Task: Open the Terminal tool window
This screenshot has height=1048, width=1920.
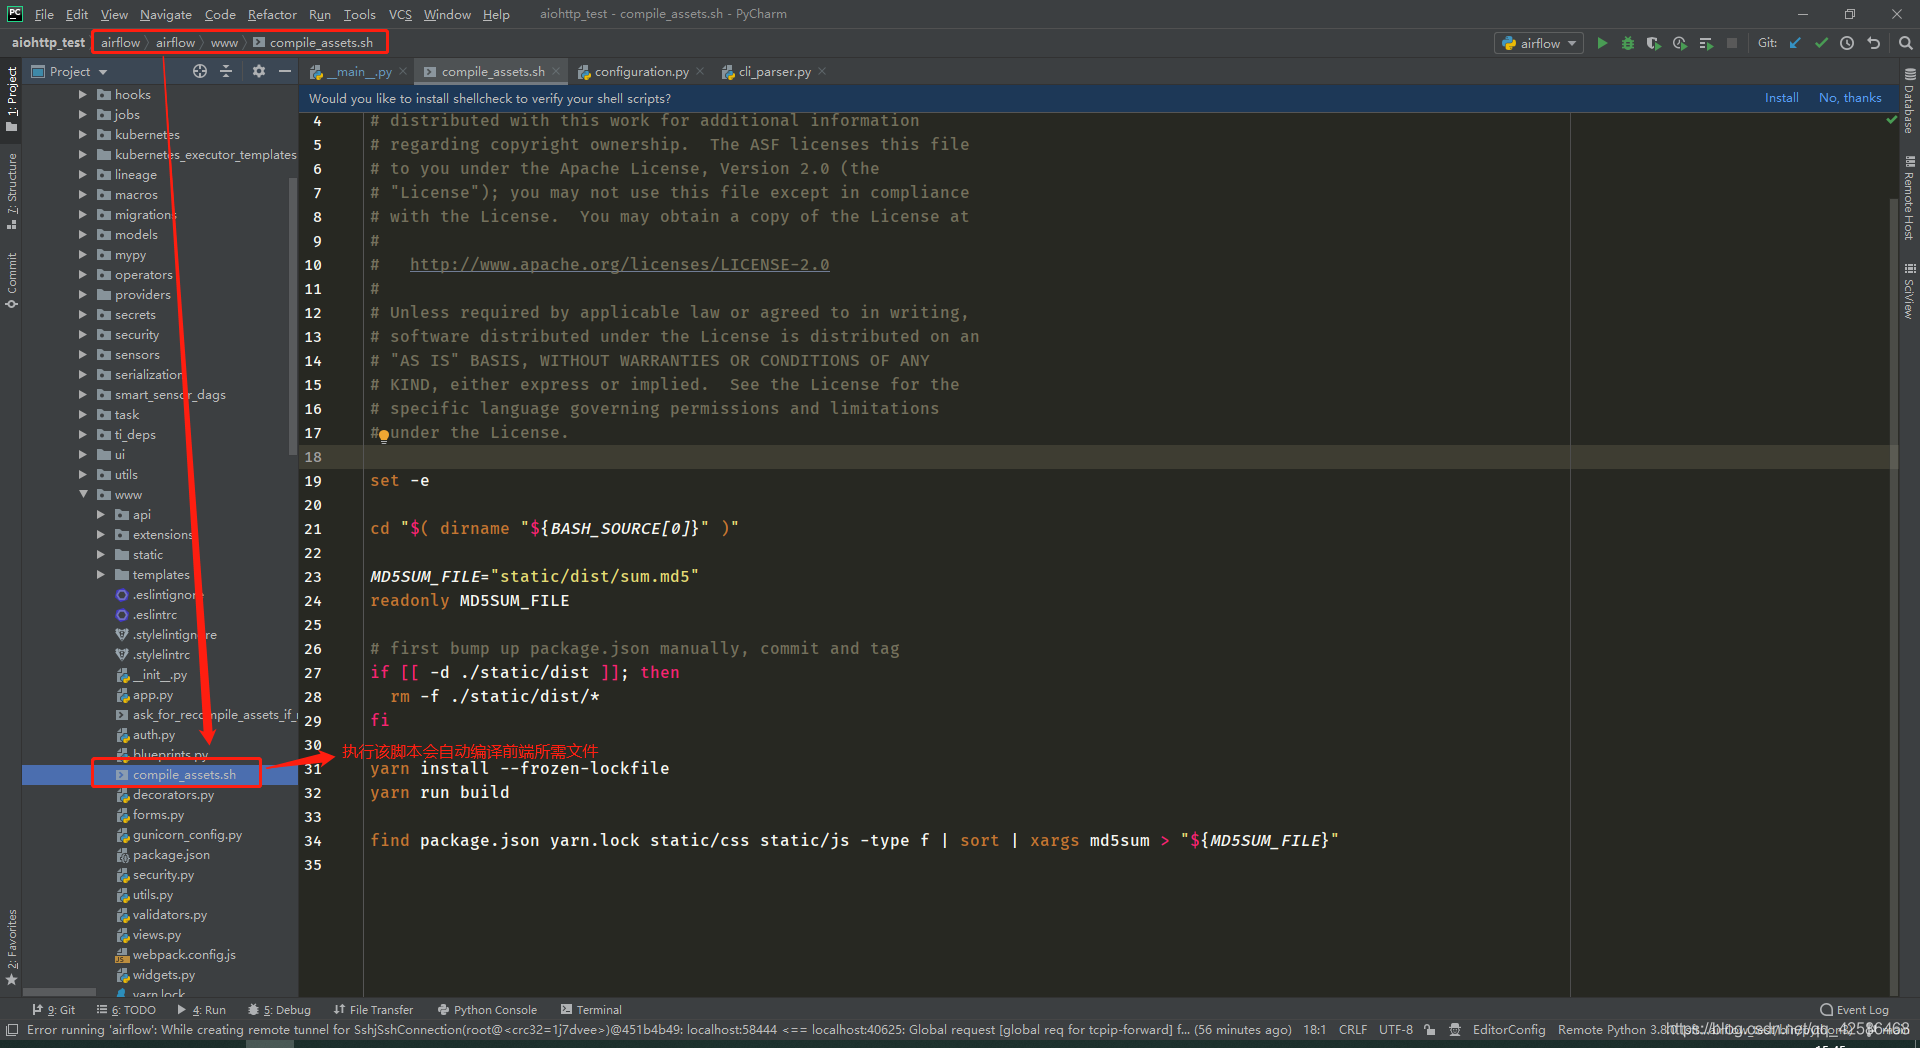Action: point(591,1010)
